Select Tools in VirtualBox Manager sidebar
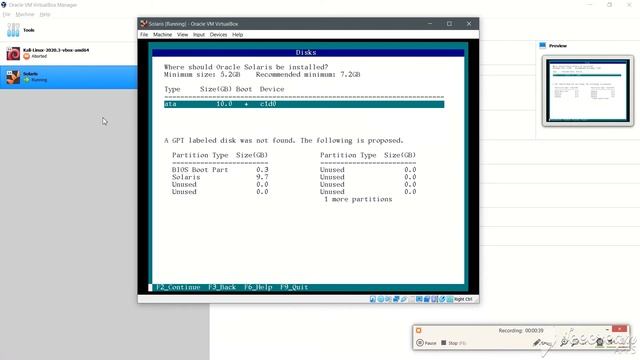The width and height of the screenshot is (640, 360). coord(69,30)
